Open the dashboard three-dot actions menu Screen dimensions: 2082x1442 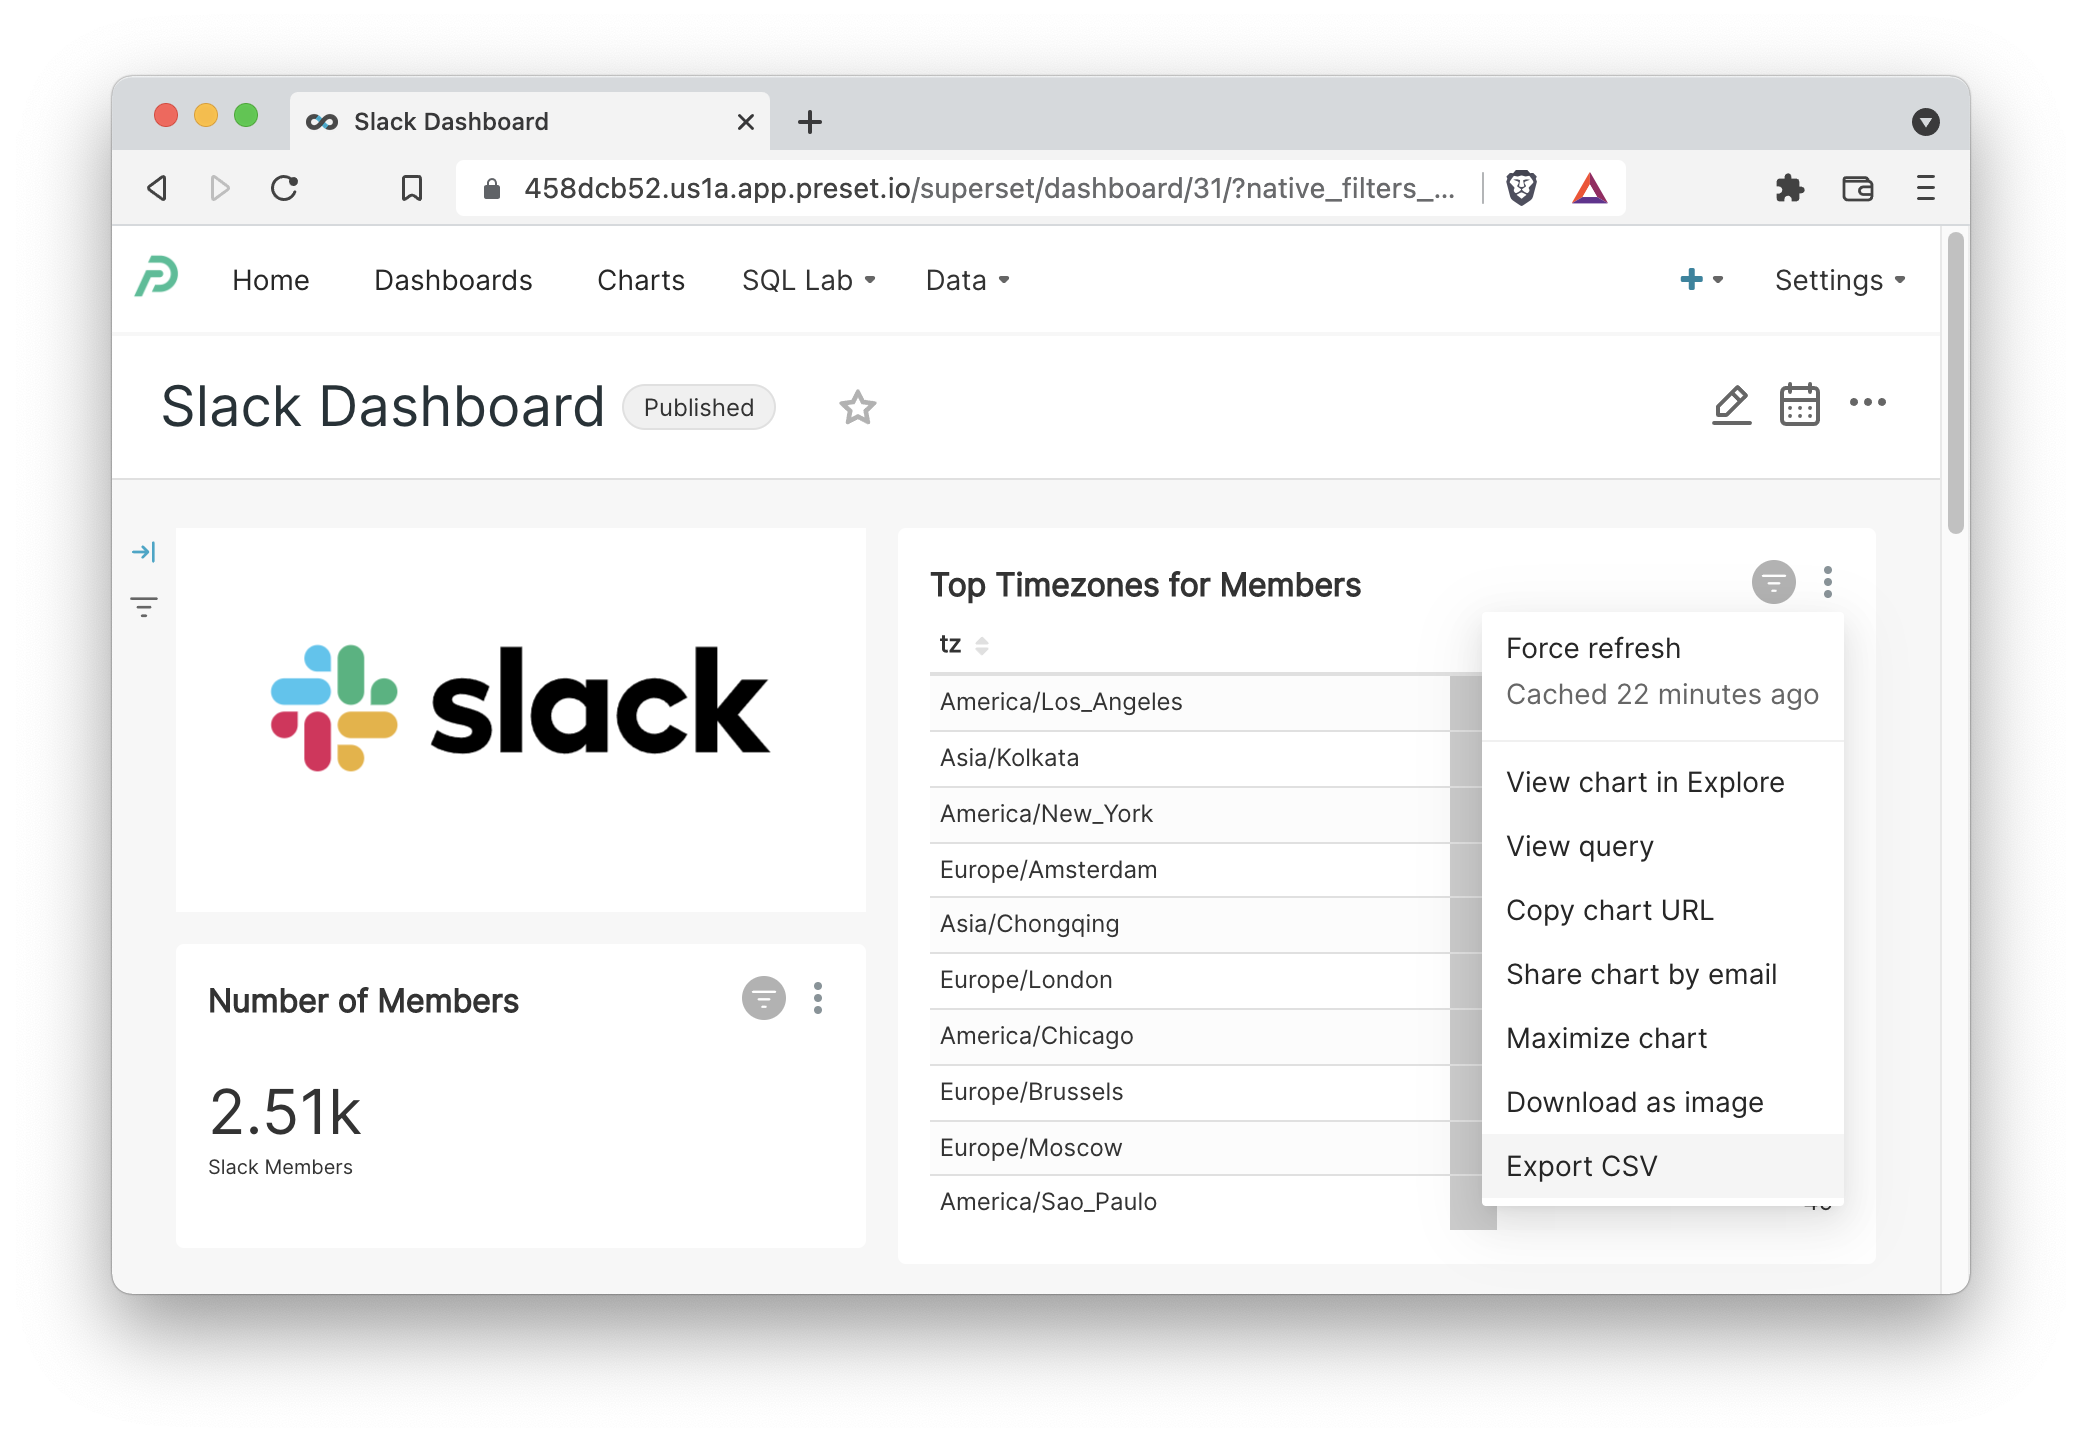(1867, 403)
